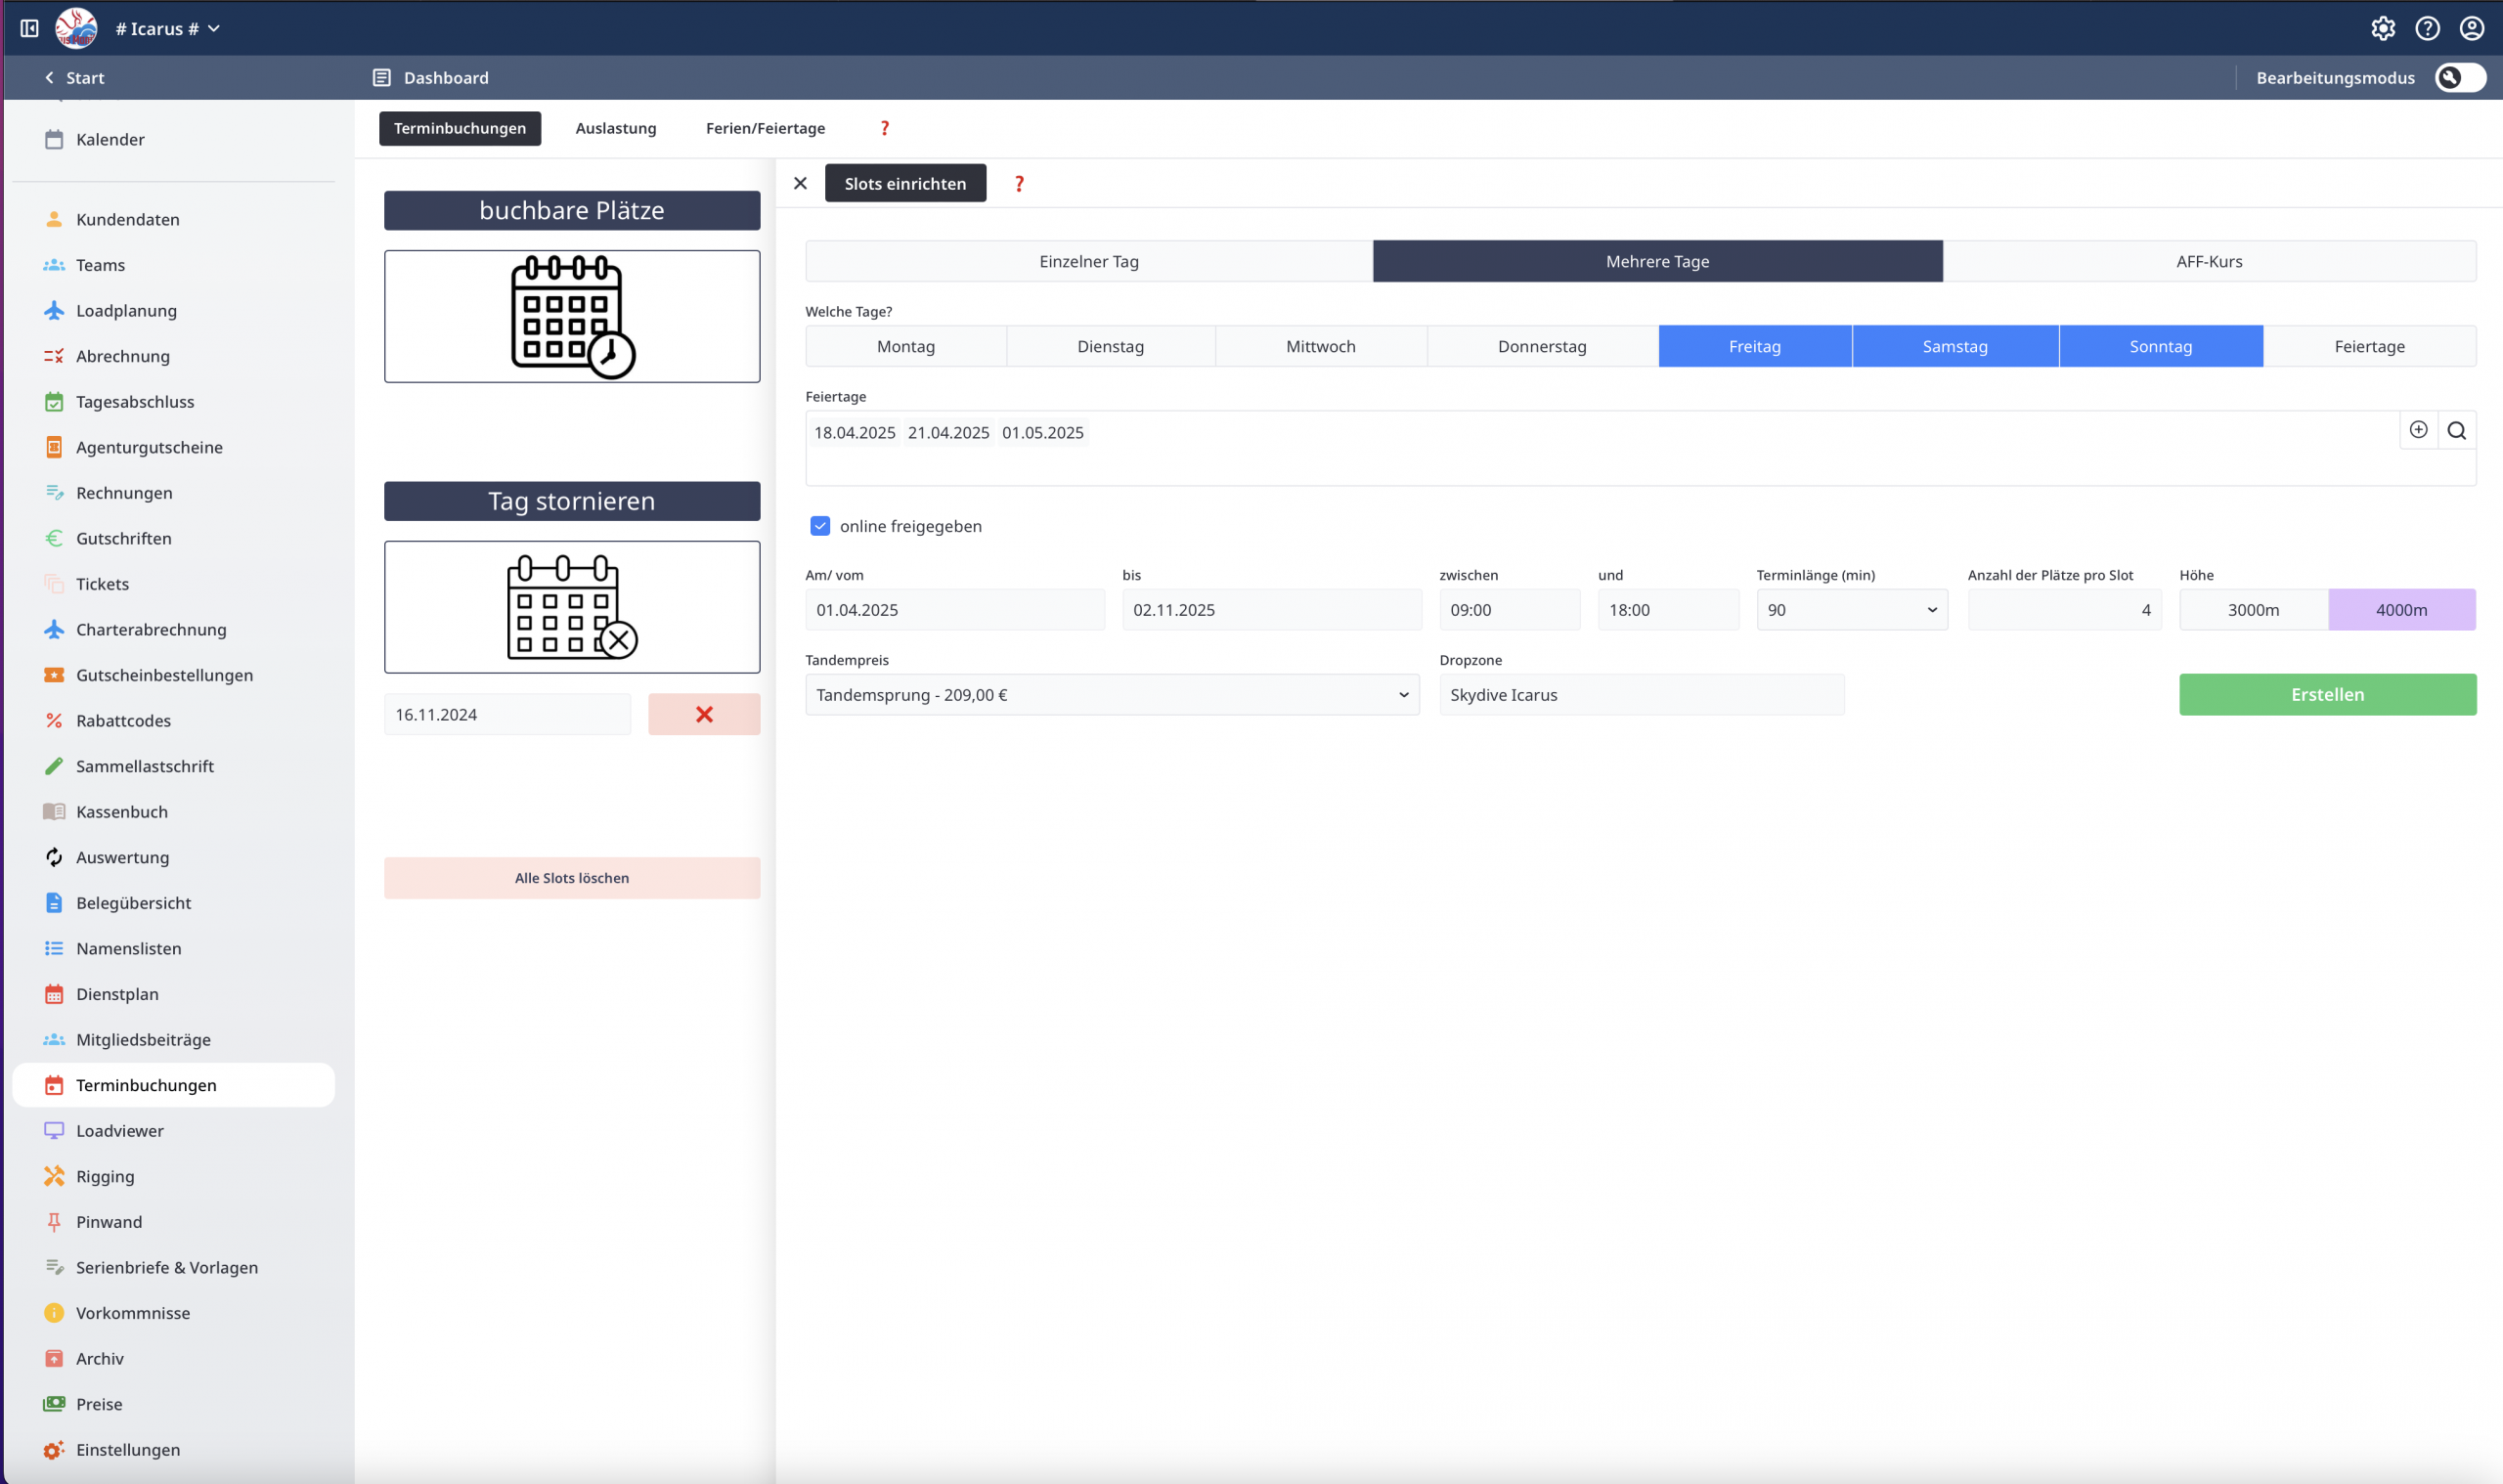The image size is (2503, 1484).
Task: Expand the # Icarus # dropdown
Action: [167, 28]
